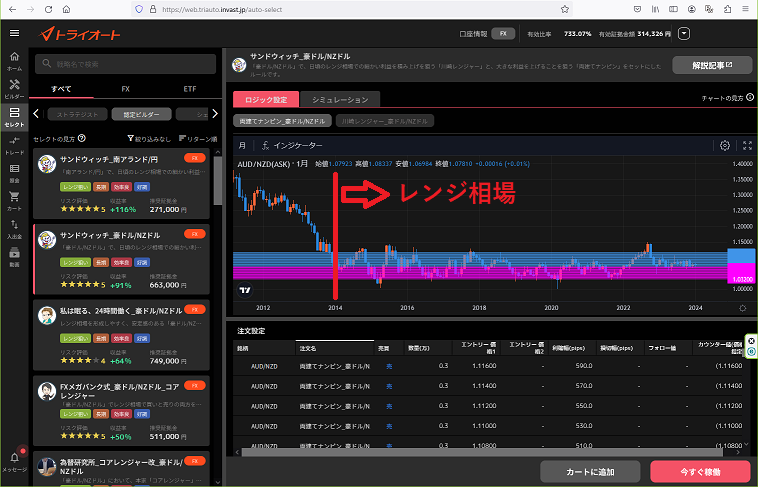Click the browser home button
This screenshot has width=759, height=487.
coord(66,9)
